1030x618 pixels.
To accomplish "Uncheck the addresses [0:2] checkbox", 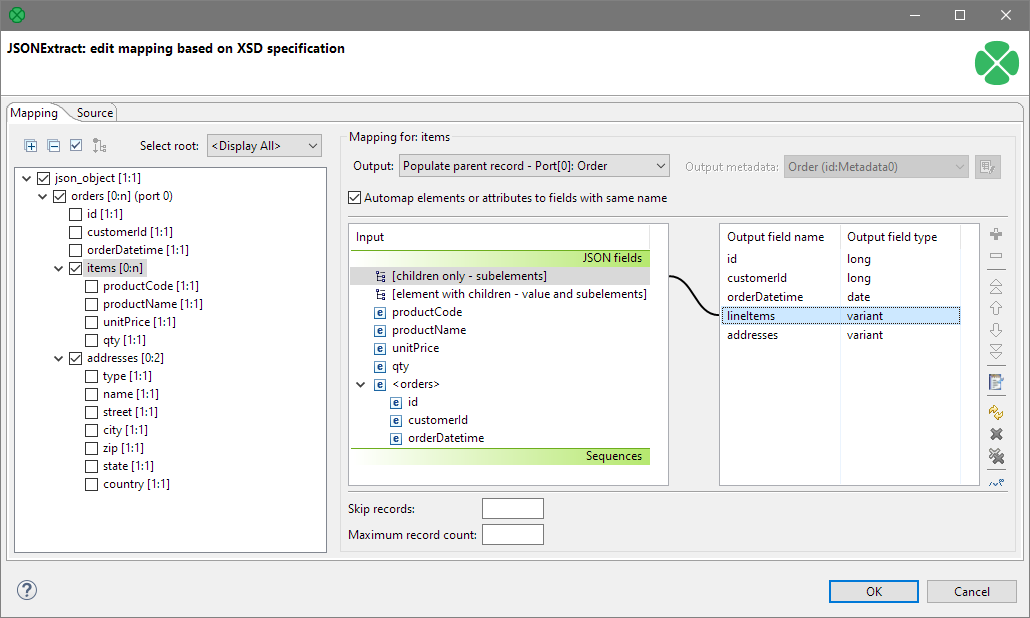I will [76, 358].
